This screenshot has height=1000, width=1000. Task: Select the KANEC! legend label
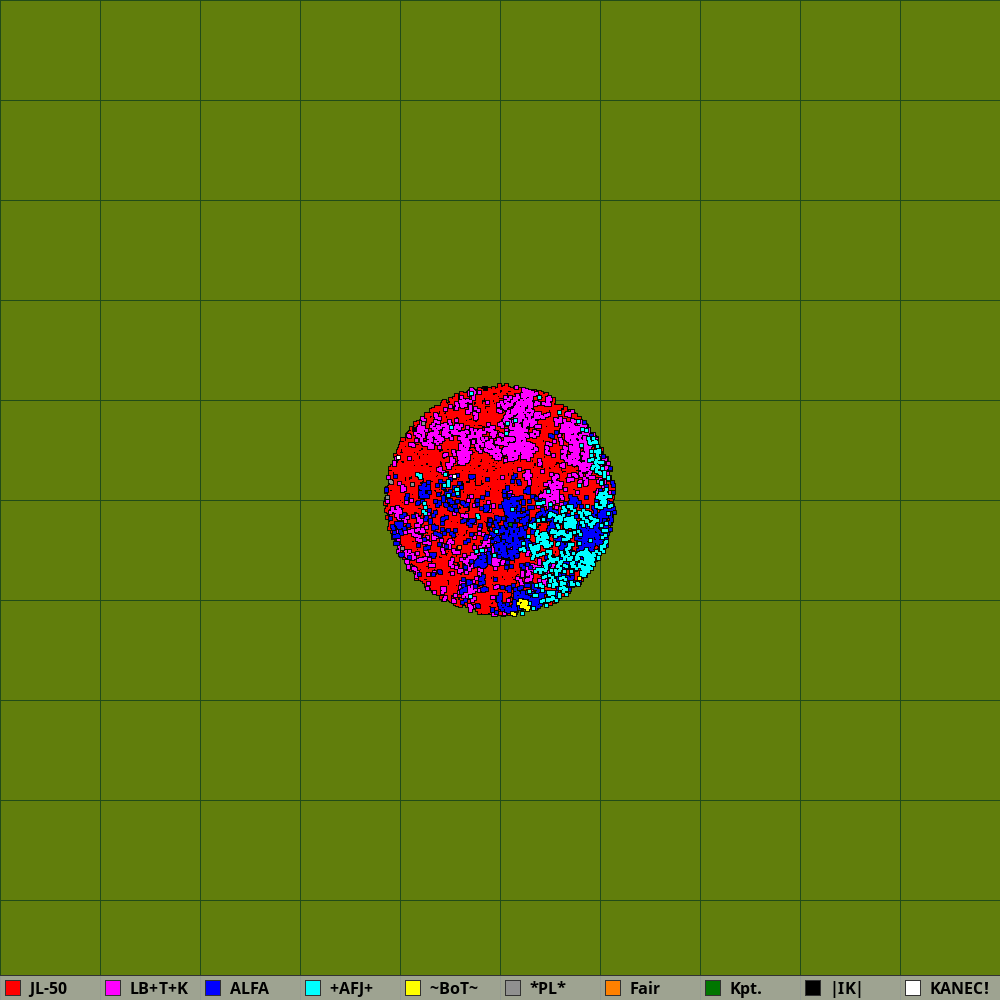[x=959, y=988]
